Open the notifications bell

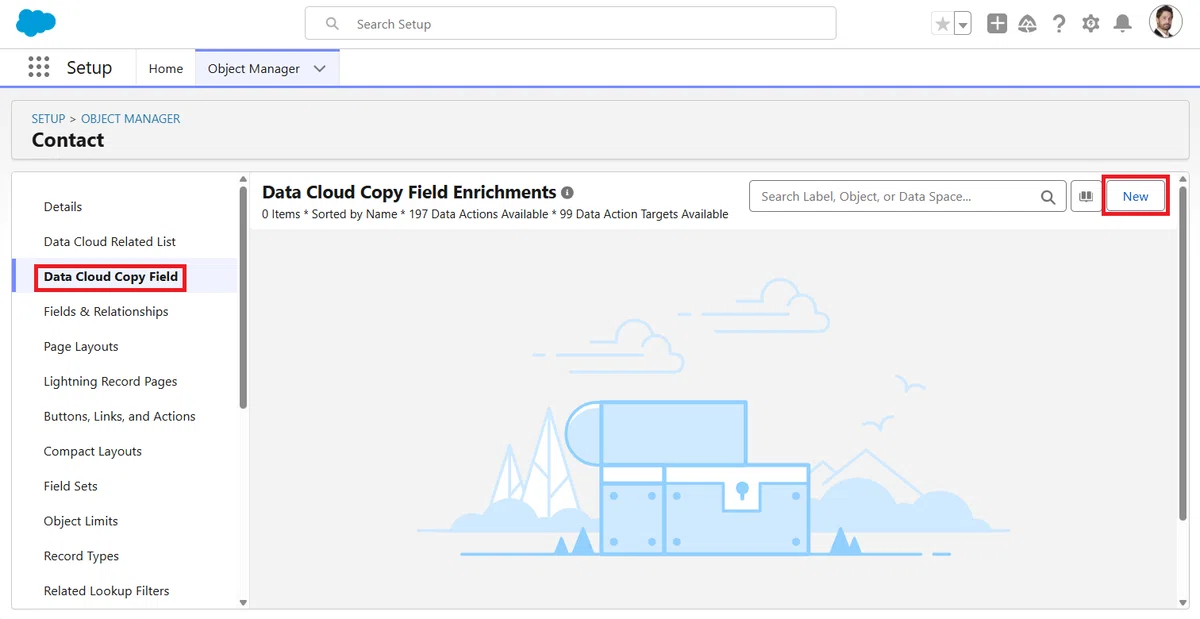tap(1123, 23)
